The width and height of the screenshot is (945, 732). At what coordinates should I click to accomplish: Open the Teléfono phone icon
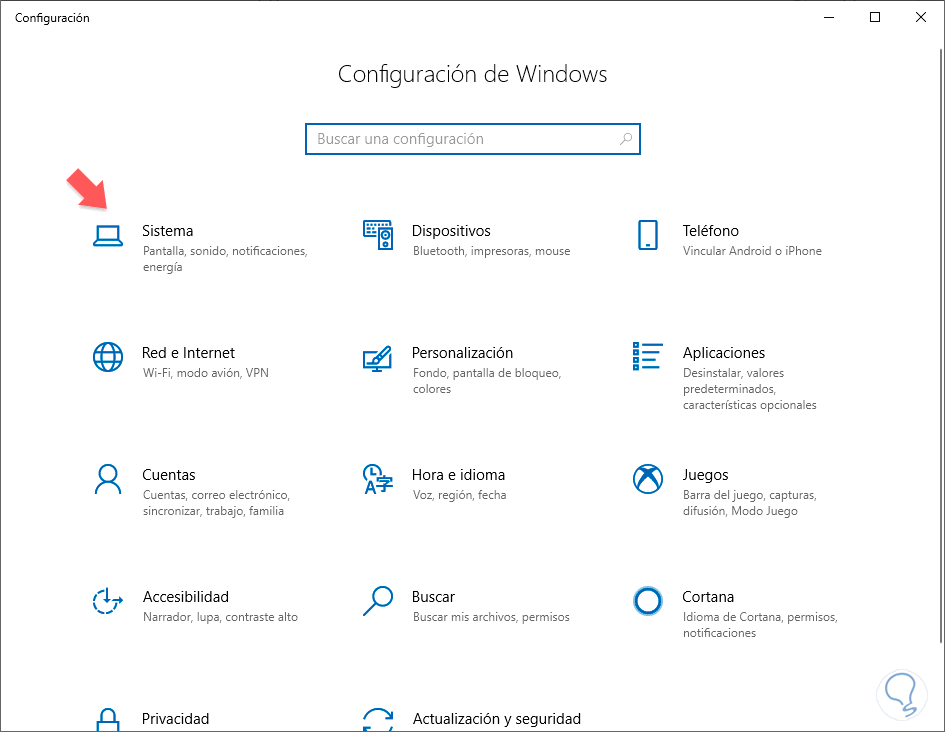coord(648,235)
